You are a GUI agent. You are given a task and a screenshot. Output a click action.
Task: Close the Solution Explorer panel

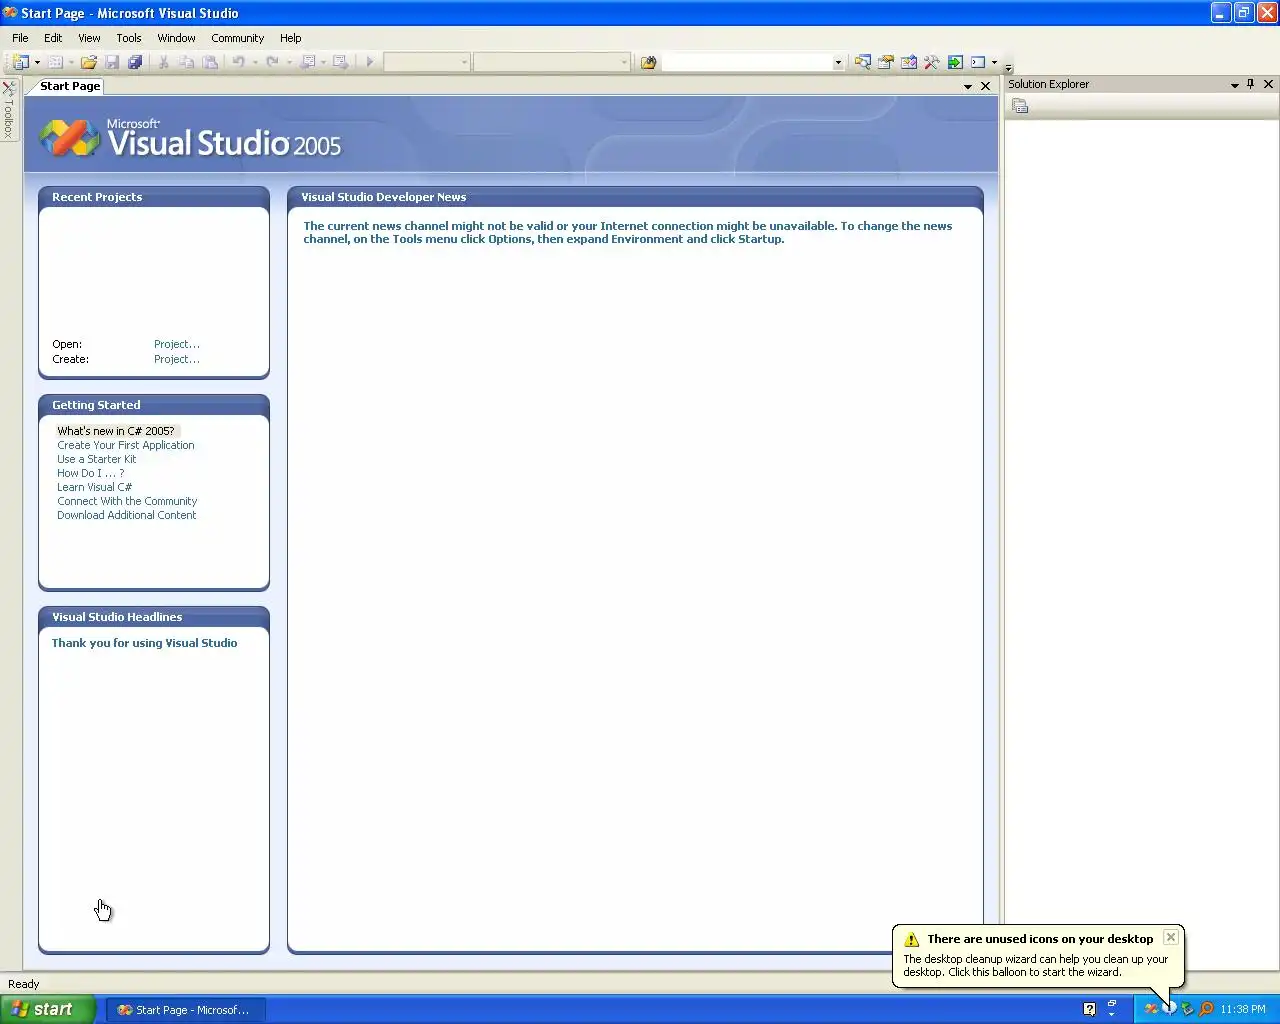(1268, 84)
